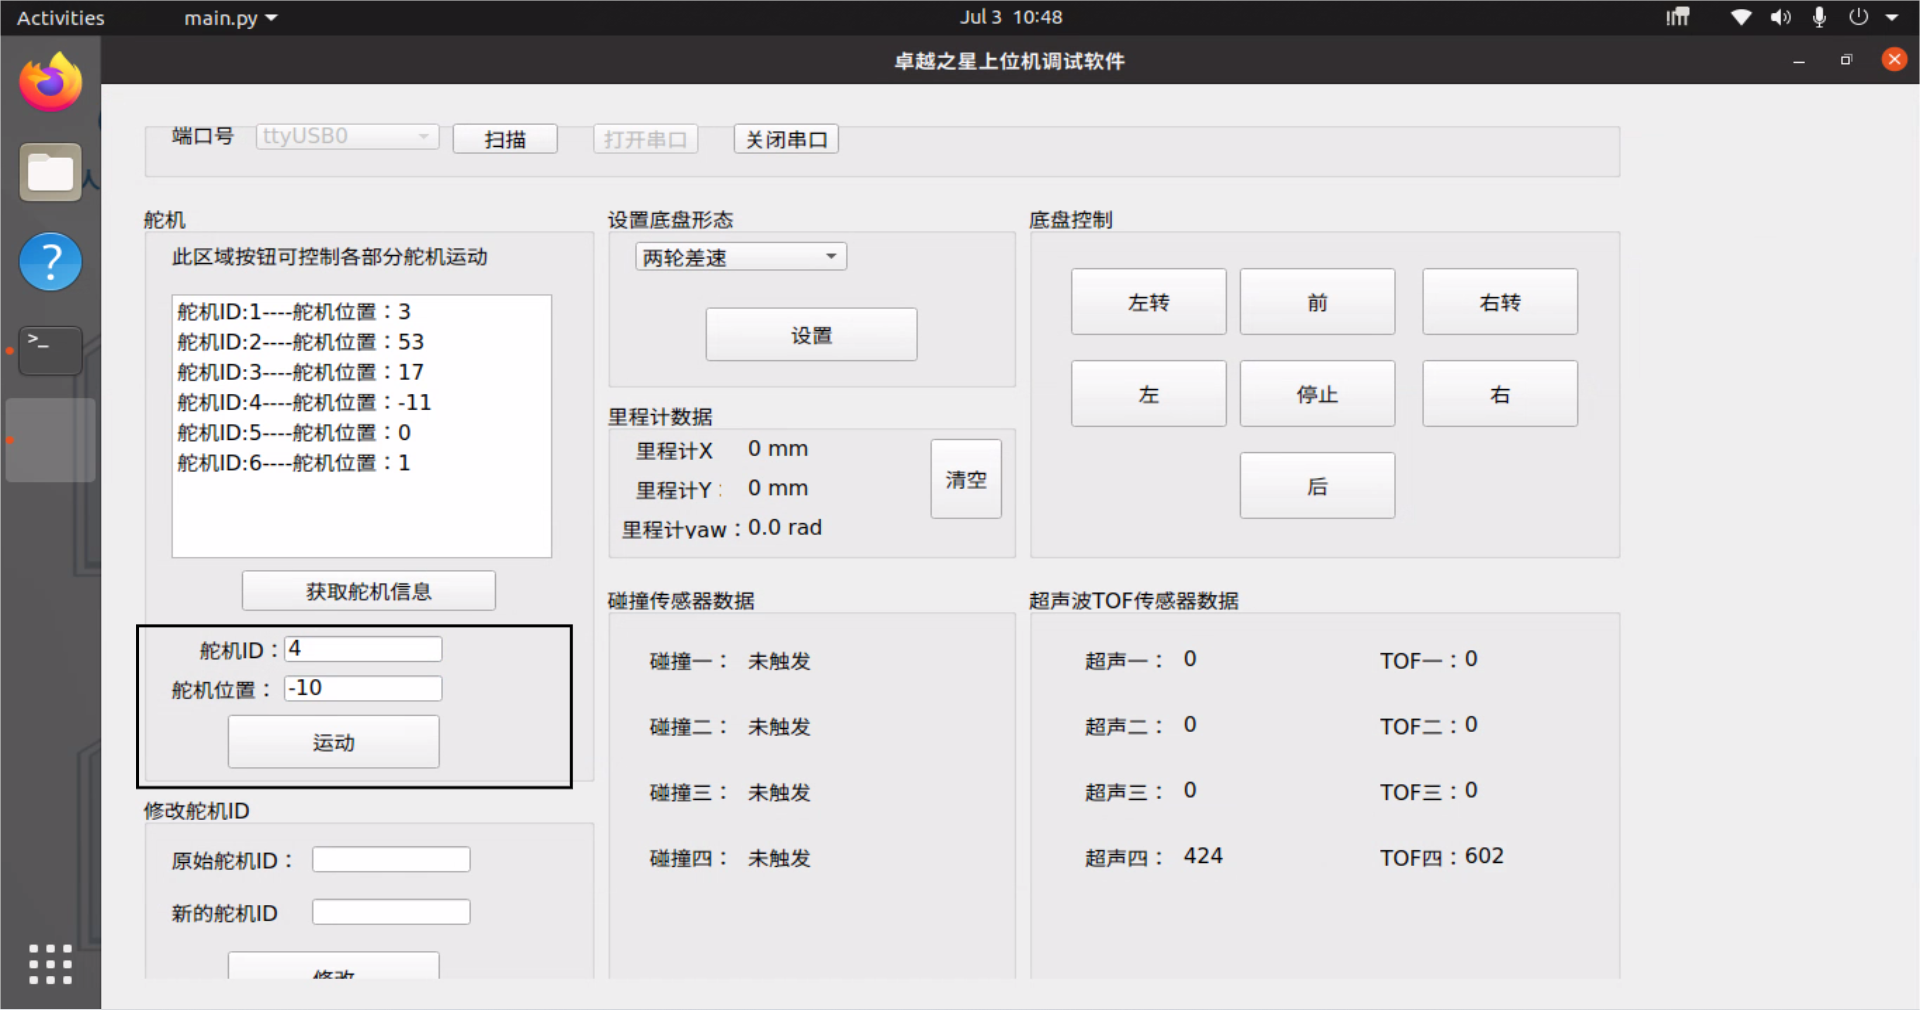Image resolution: width=1920 pixels, height=1010 pixels.
Task: Click 碰撞四 未触发 status
Action: tap(779, 858)
